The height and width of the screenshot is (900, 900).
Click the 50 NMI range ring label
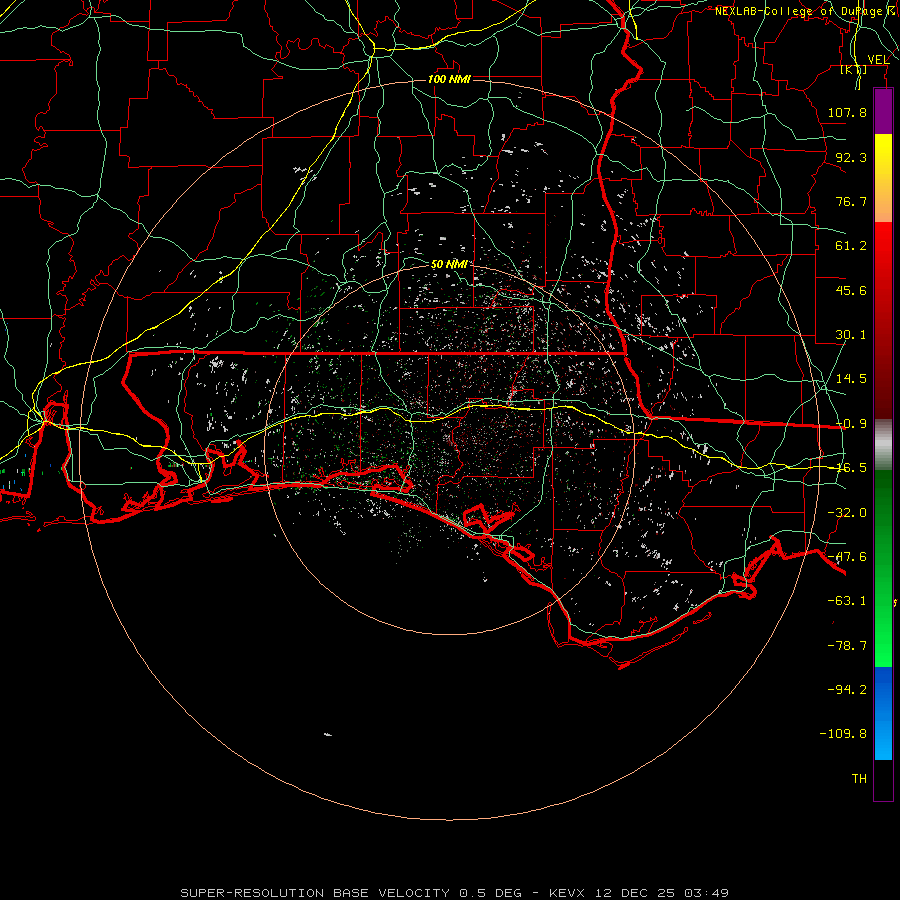(x=449, y=264)
